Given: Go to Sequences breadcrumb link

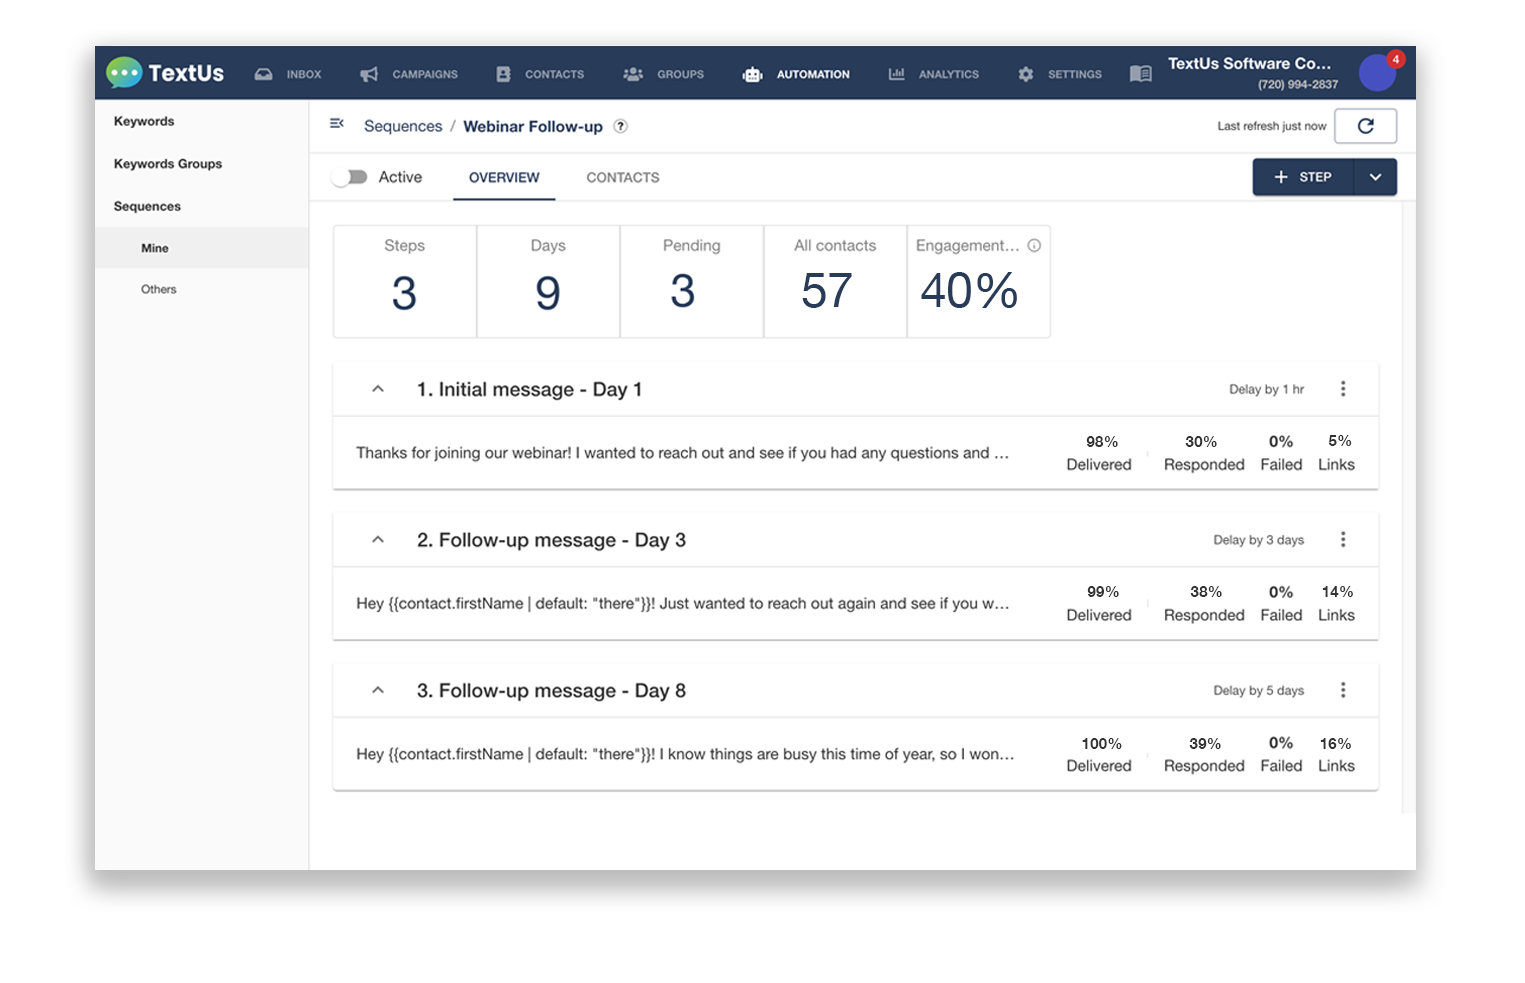Looking at the screenshot, I should [403, 126].
